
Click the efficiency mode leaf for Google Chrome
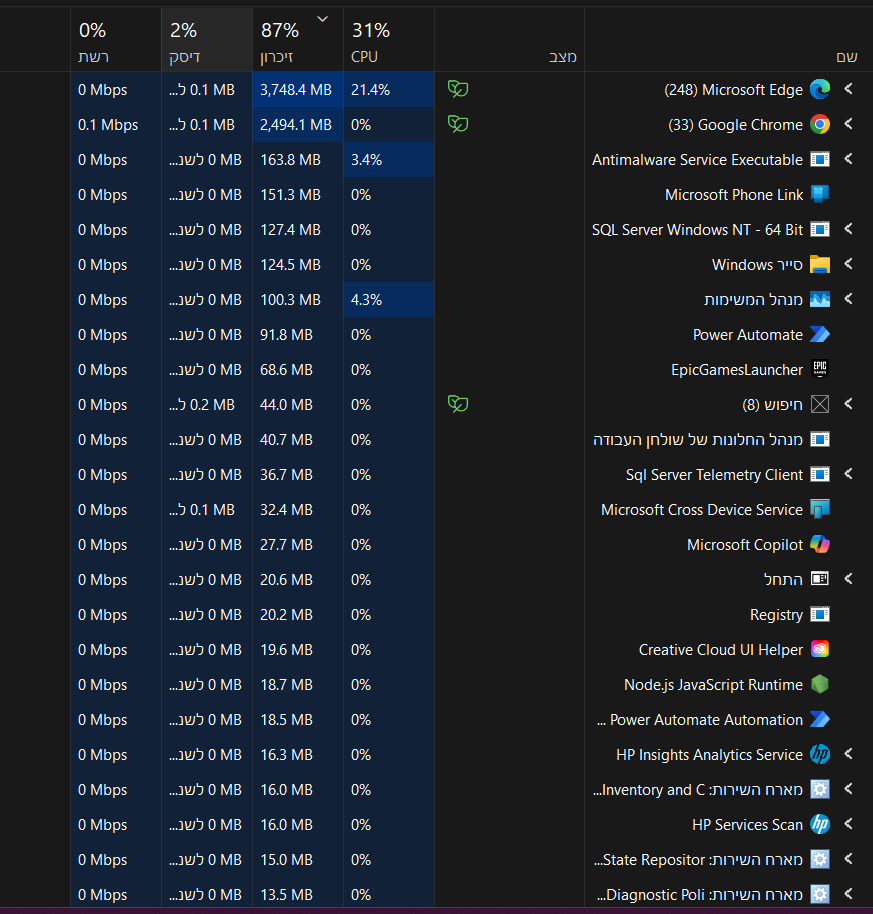(458, 125)
